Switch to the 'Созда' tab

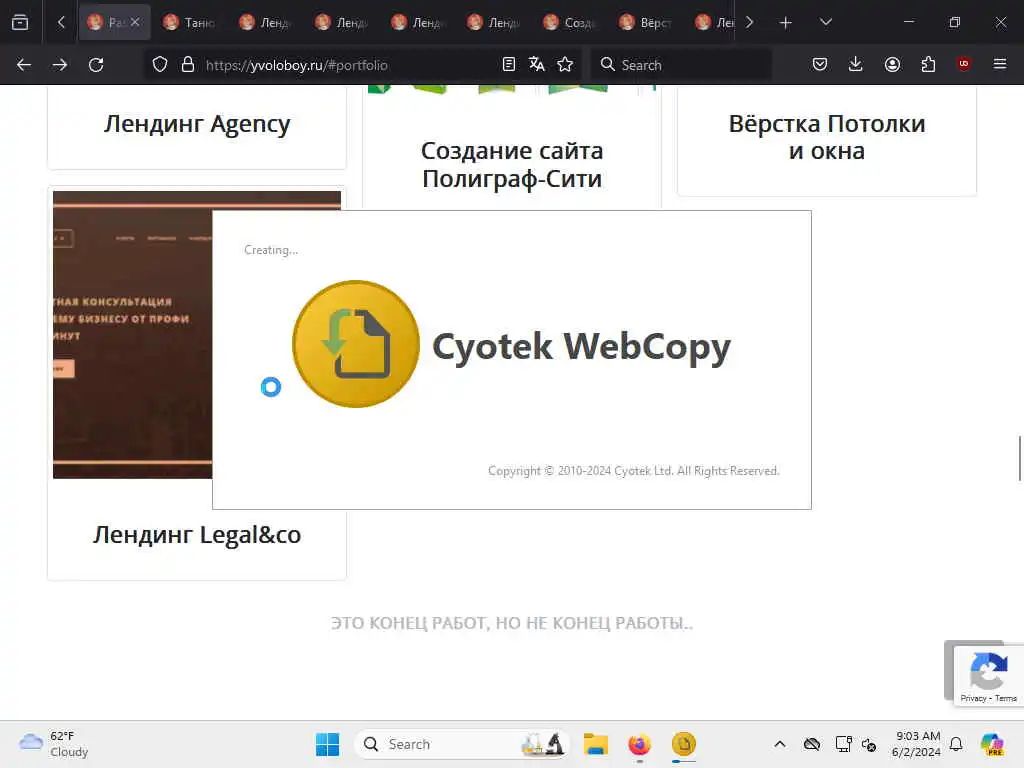569,22
